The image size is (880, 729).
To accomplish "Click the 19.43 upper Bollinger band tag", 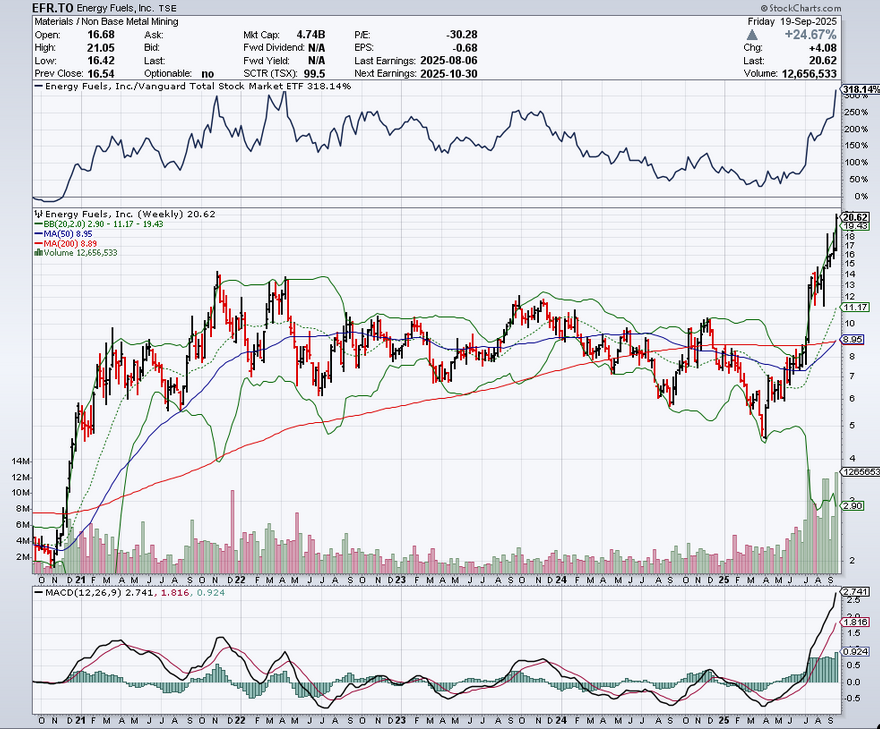I will click(854, 227).
